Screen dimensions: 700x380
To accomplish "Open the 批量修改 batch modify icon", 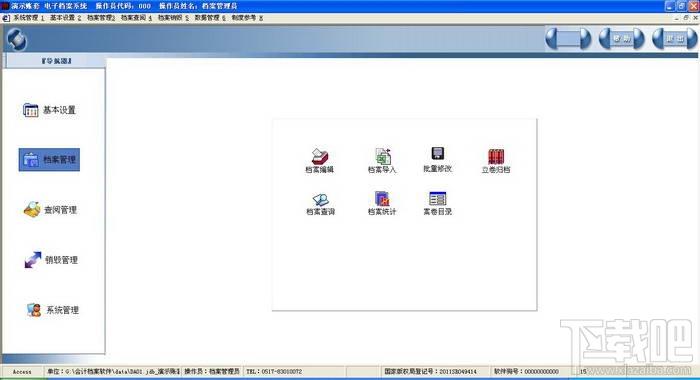I will (x=438, y=159).
